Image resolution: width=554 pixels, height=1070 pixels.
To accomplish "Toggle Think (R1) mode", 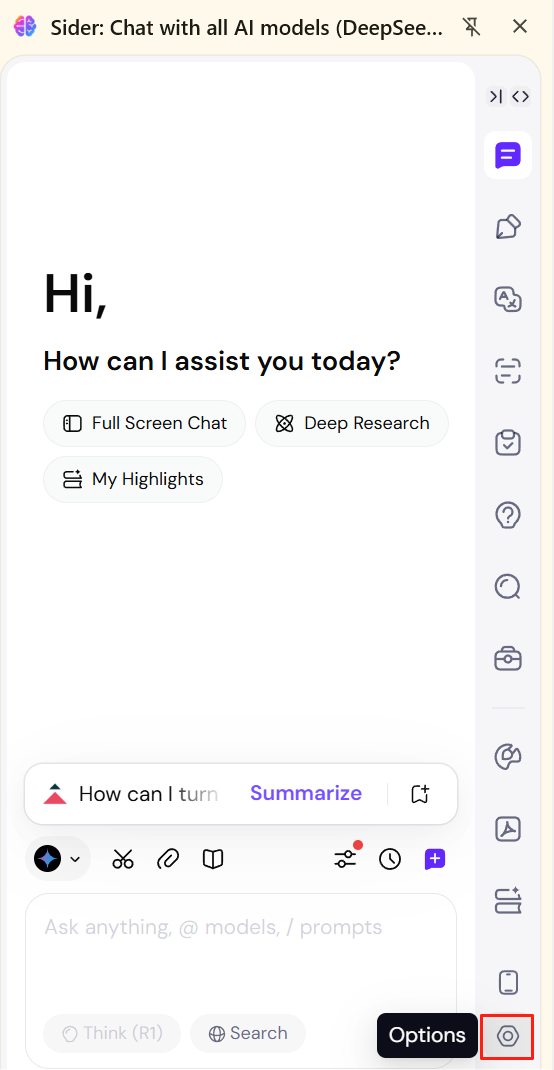I will coord(112,1033).
